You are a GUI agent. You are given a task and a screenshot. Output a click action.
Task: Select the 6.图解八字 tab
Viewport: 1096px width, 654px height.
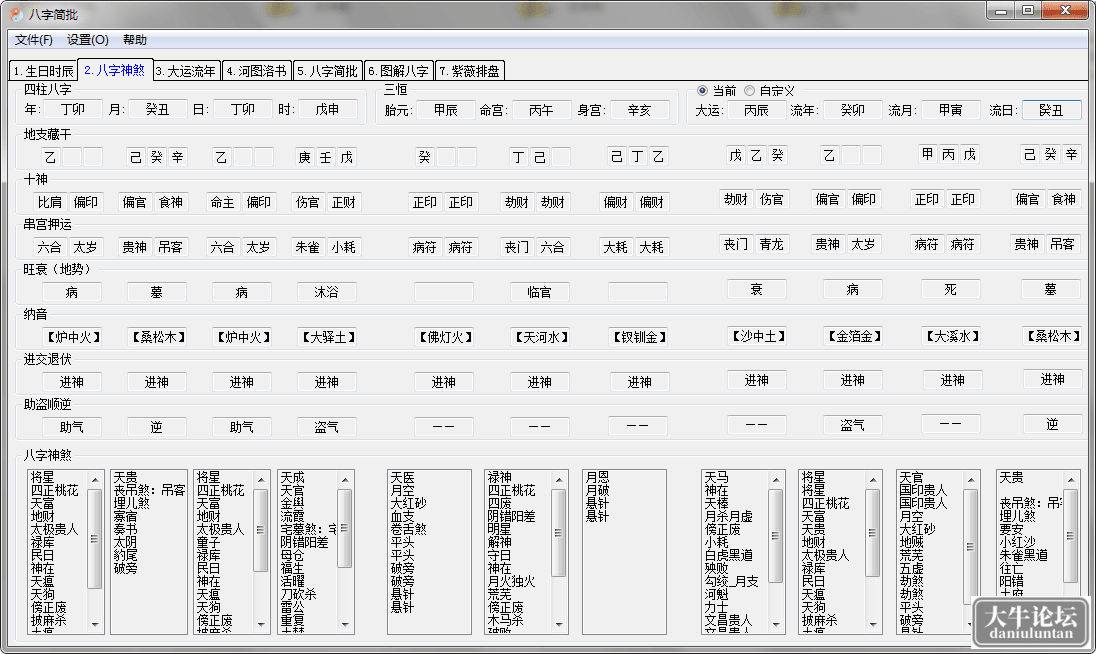(x=398, y=71)
